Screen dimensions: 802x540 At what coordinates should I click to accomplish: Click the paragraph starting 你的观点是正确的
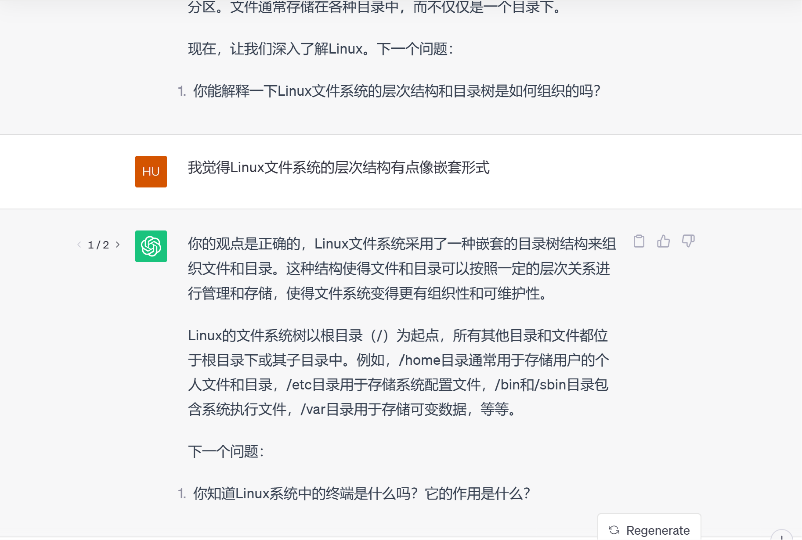click(403, 268)
